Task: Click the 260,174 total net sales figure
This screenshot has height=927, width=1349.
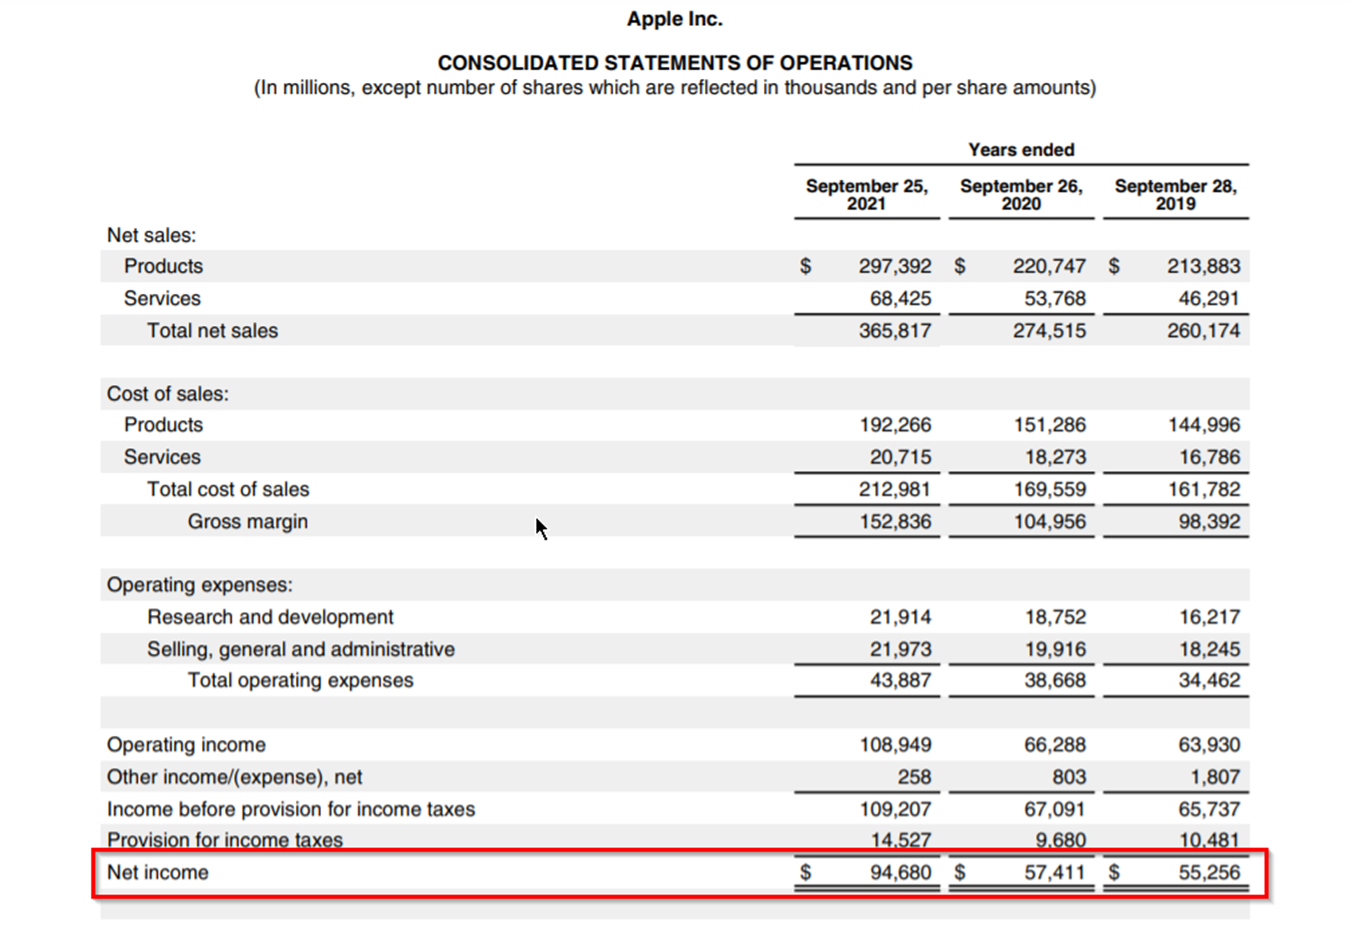Action: (x=1203, y=330)
